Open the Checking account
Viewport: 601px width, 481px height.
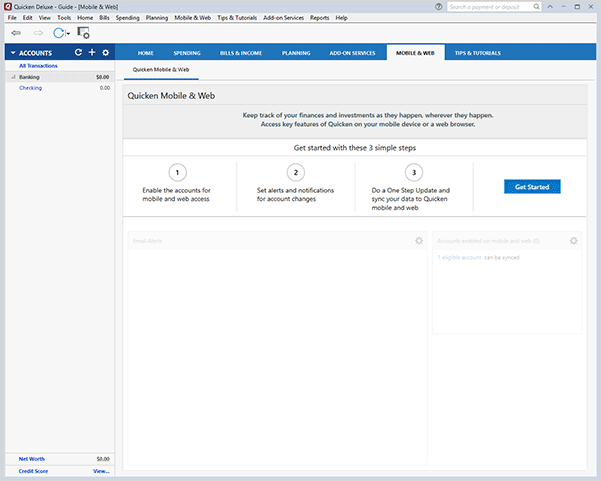coord(31,88)
